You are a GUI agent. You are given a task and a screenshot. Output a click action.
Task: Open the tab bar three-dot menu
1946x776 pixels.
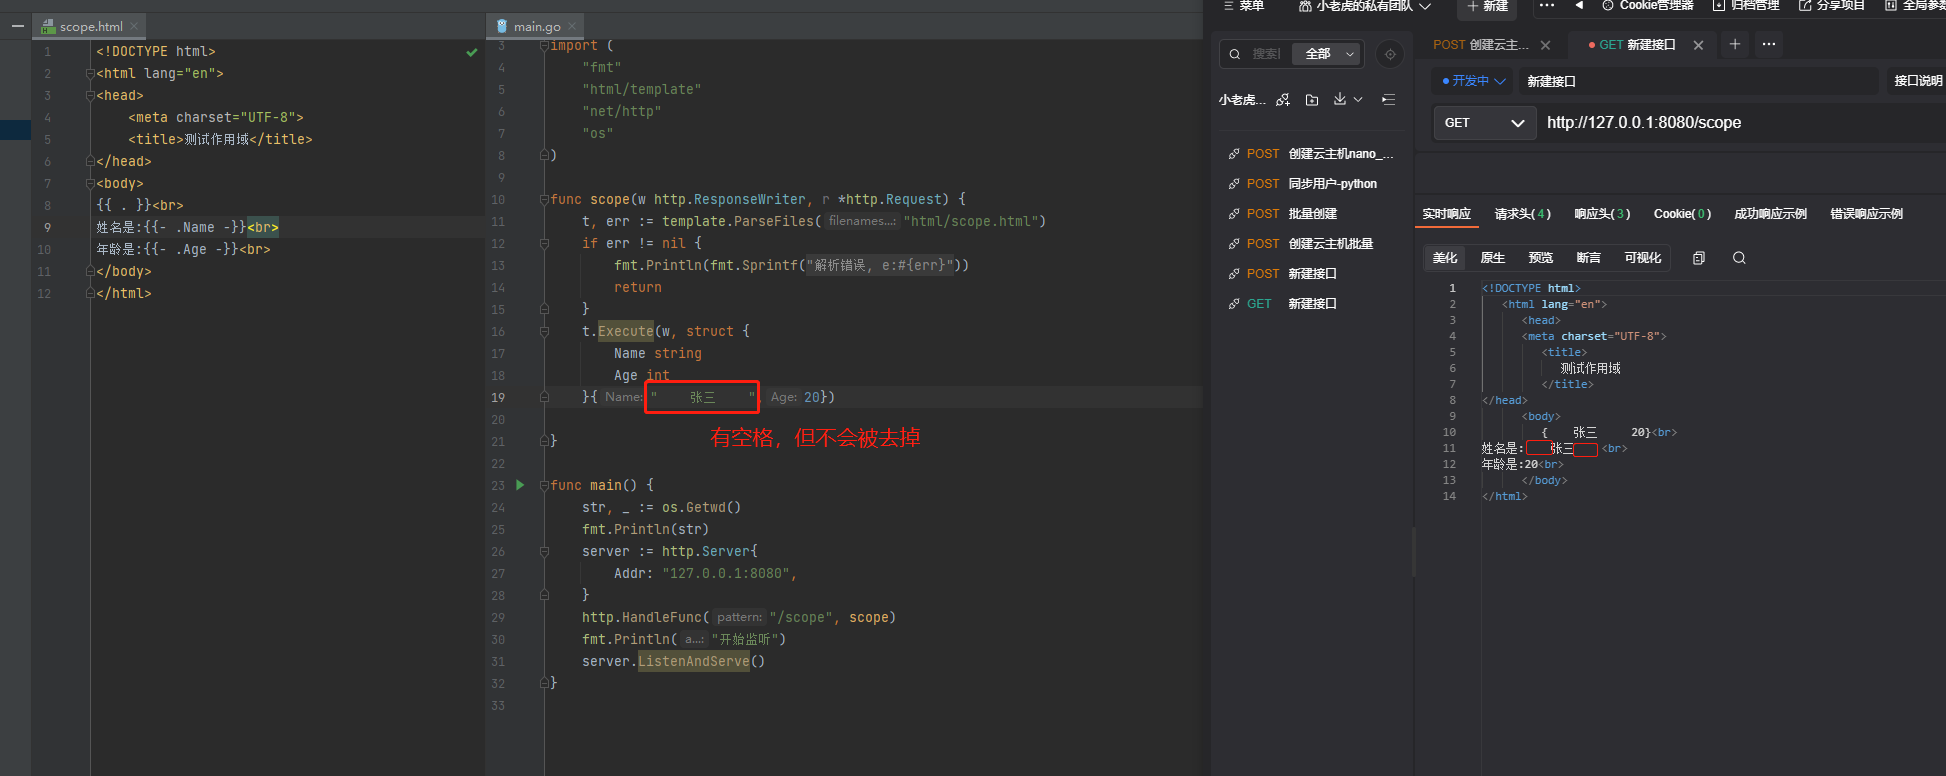[x=1769, y=44]
